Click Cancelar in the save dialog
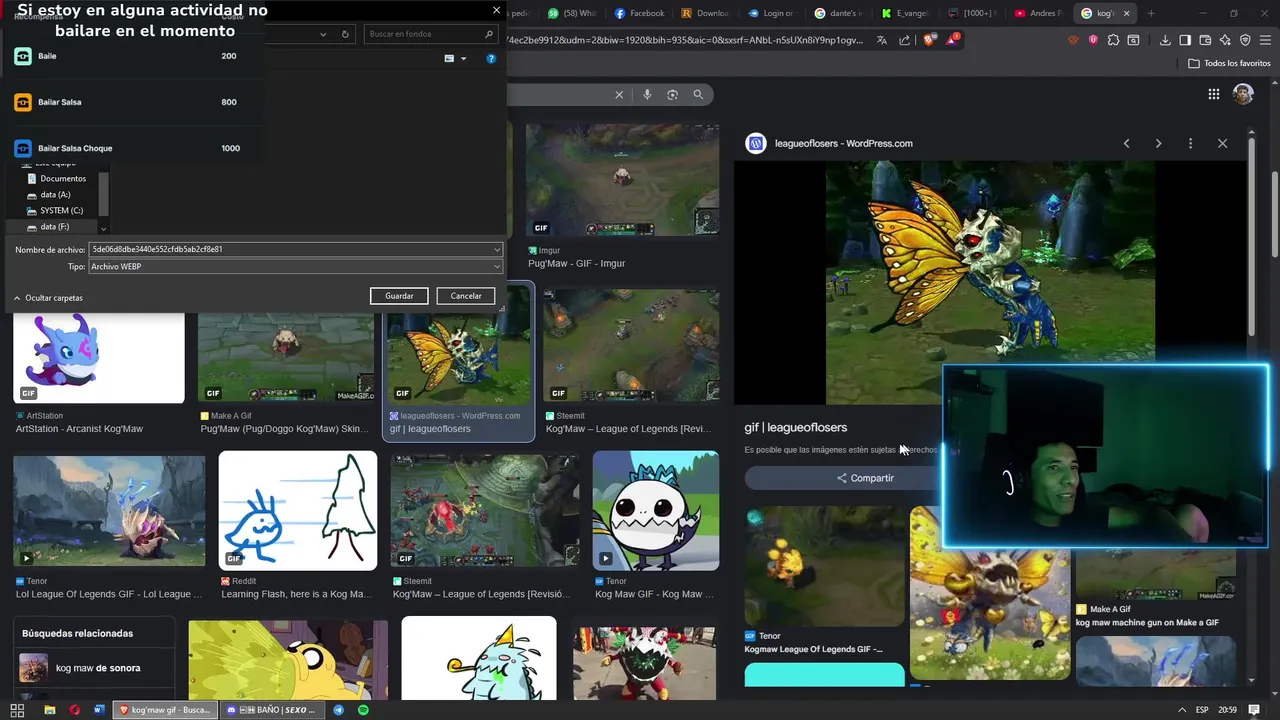The height and width of the screenshot is (720, 1280). 466,296
